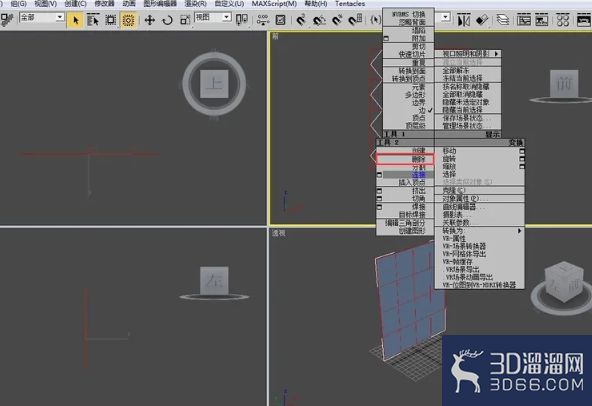Open settings box beside 连接

point(379,175)
